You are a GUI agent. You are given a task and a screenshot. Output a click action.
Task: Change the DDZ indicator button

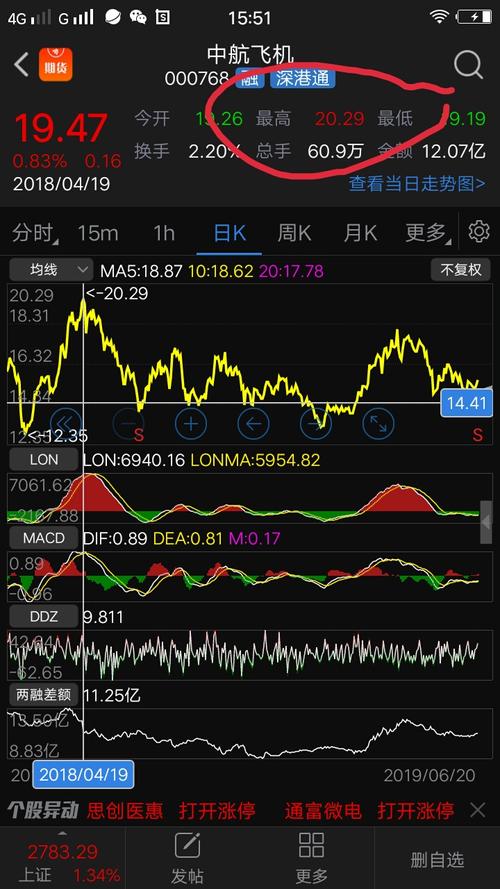pyautogui.click(x=44, y=616)
